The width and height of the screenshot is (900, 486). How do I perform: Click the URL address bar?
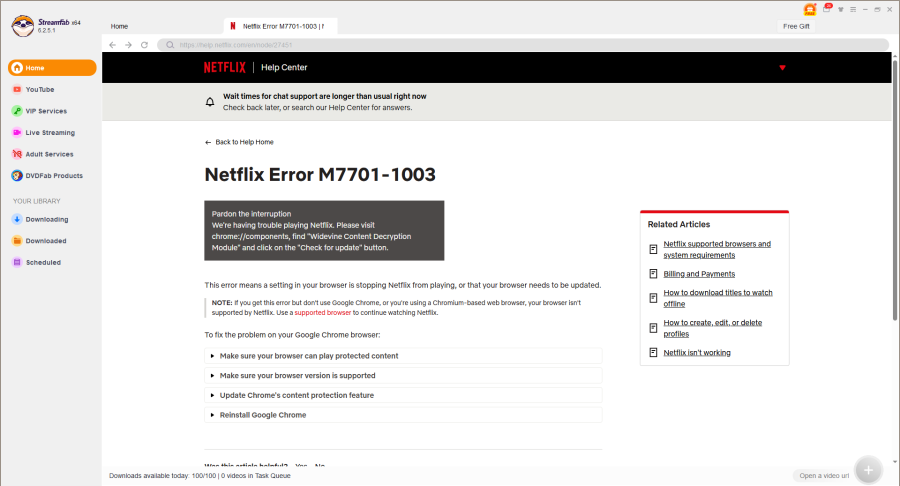click(x=500, y=45)
